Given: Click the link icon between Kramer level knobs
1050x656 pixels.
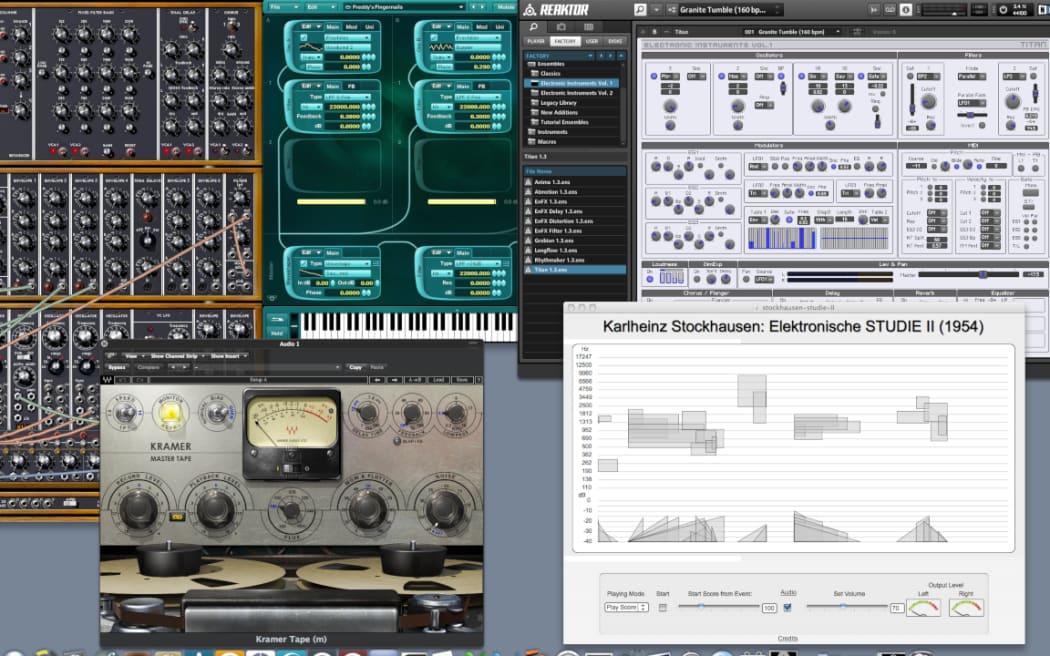Looking at the screenshot, I should tap(177, 516).
